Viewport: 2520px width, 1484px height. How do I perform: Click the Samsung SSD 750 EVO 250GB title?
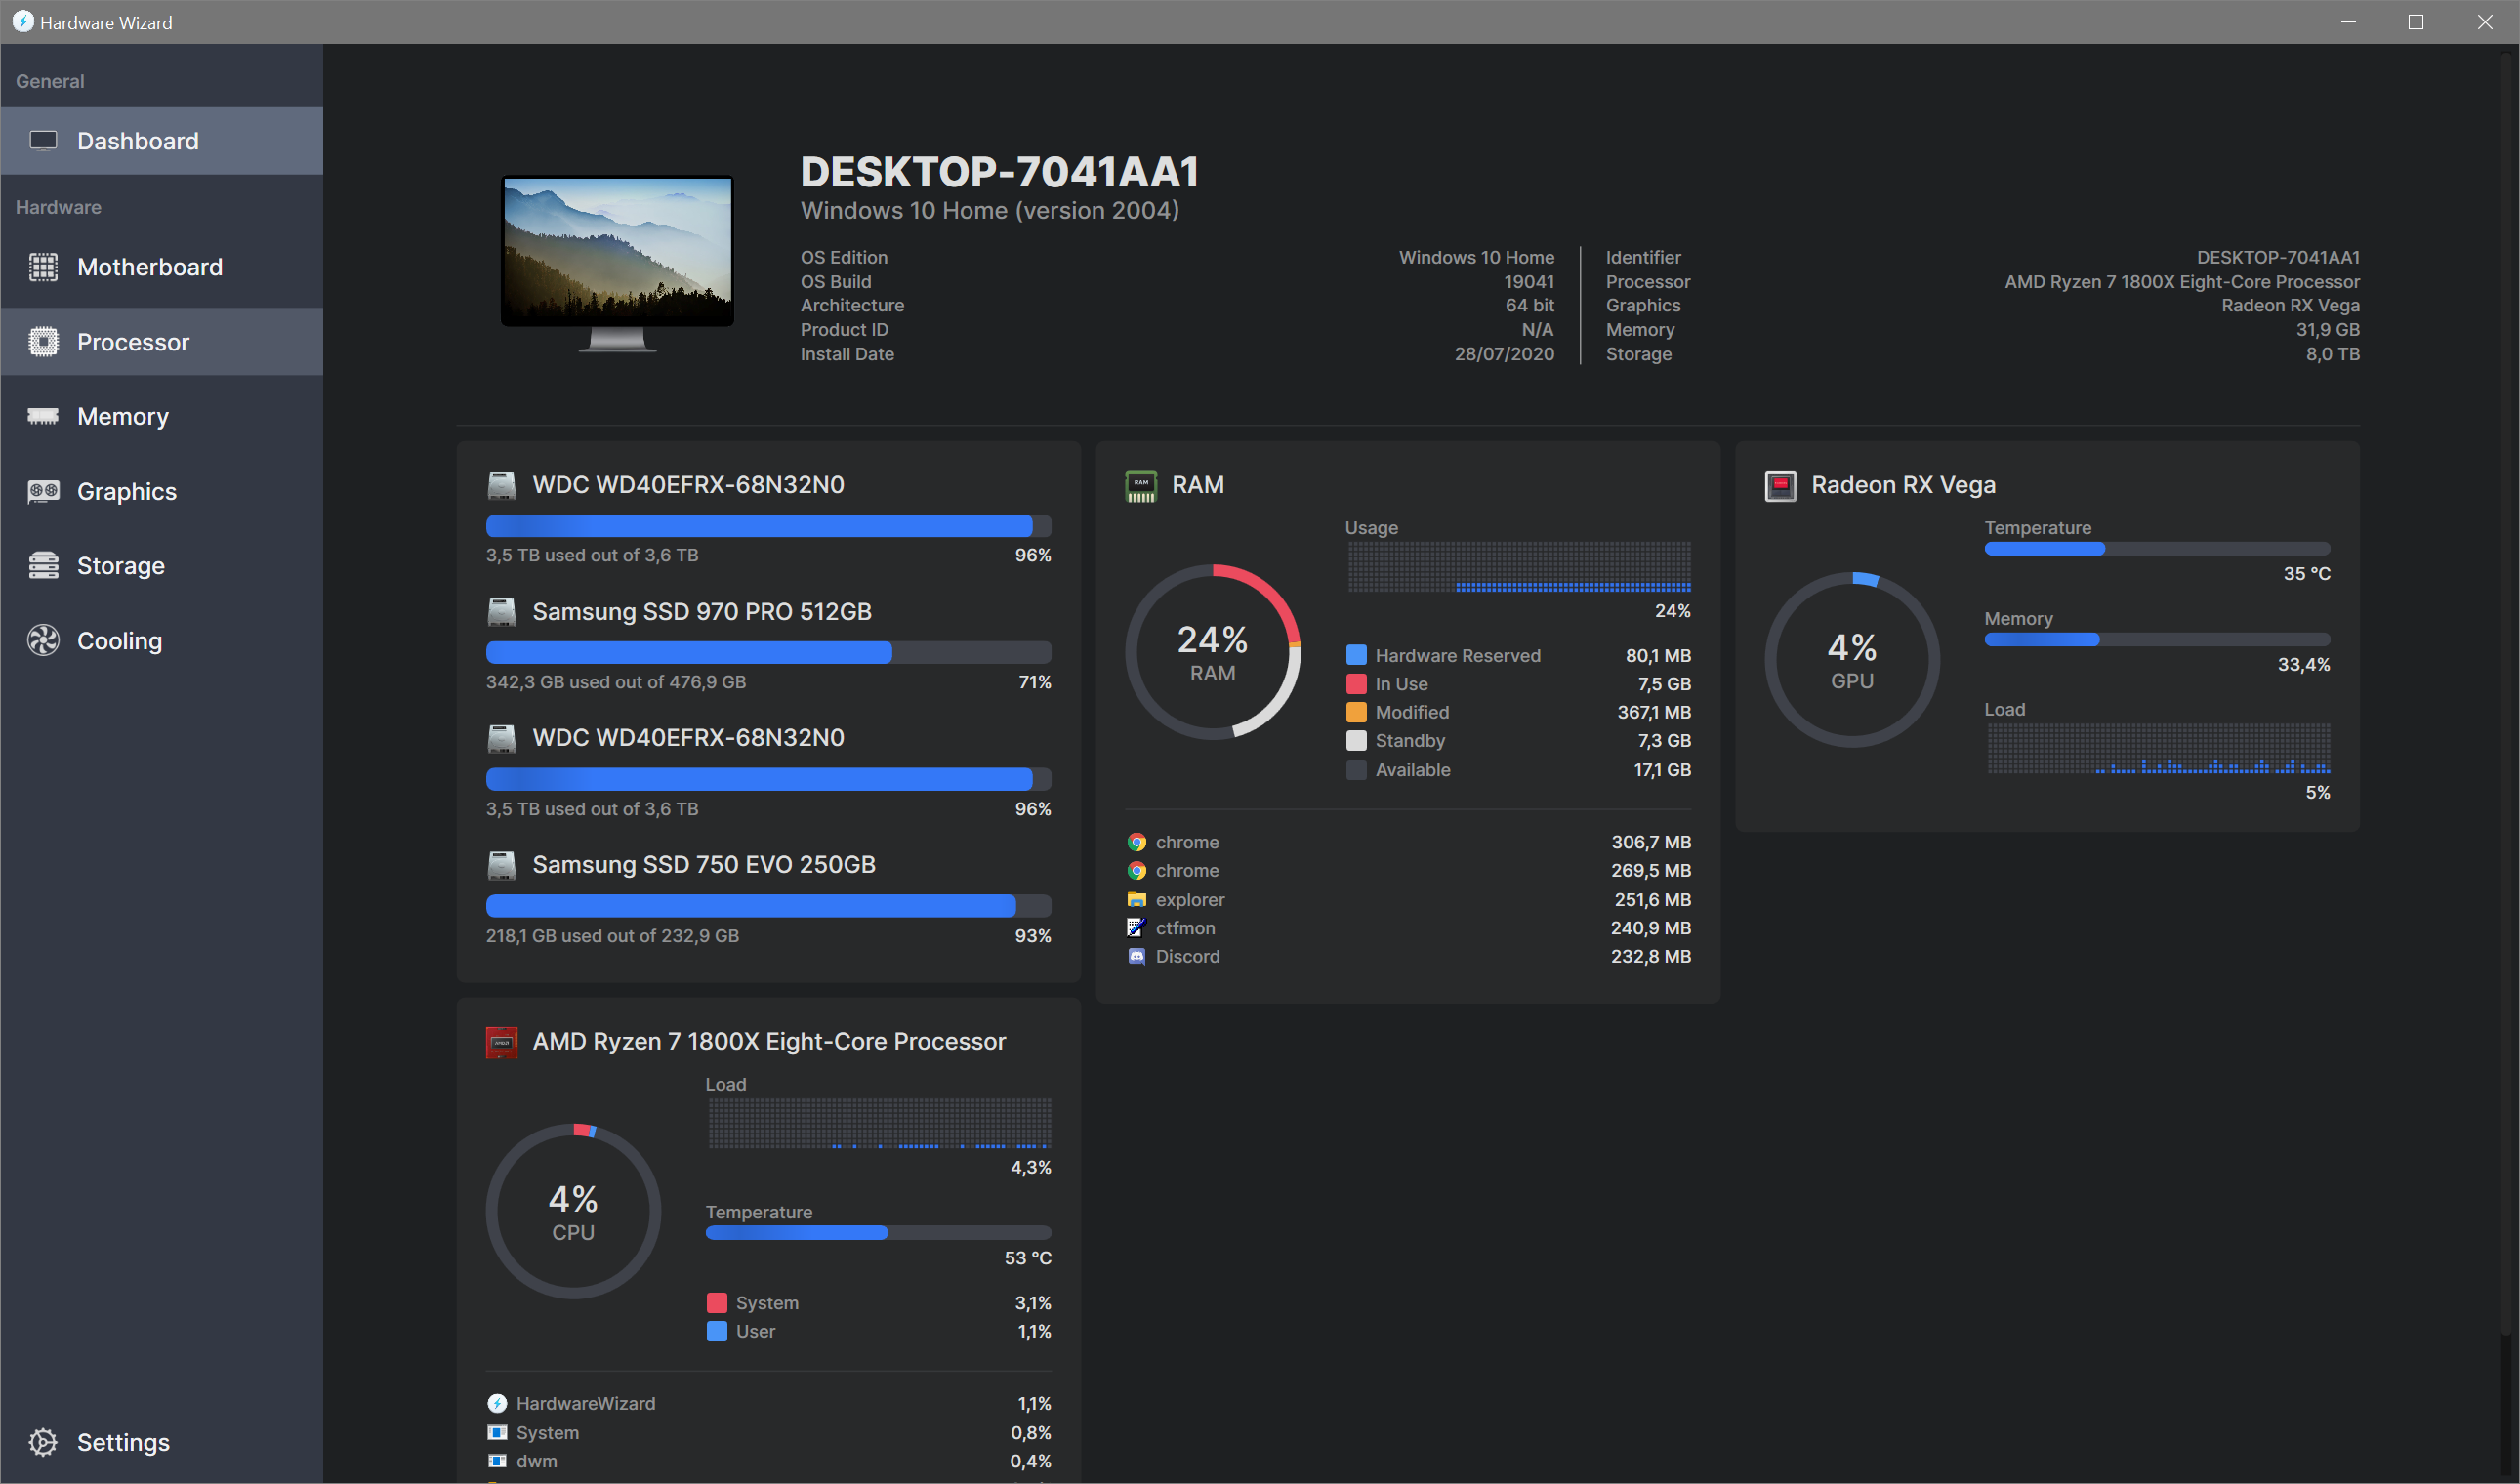(703, 865)
